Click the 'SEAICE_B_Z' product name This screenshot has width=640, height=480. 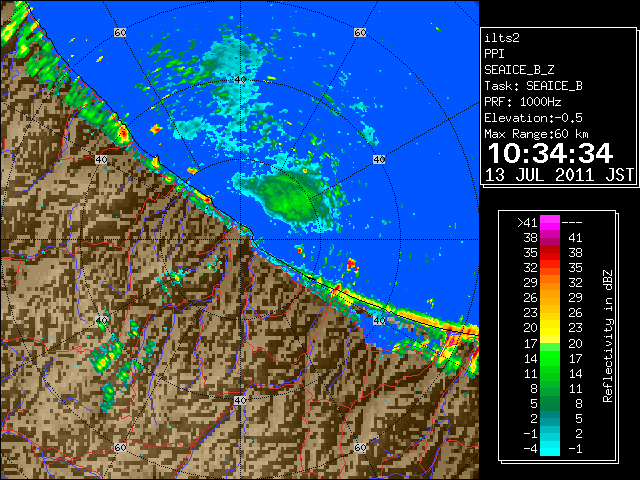(x=519, y=70)
